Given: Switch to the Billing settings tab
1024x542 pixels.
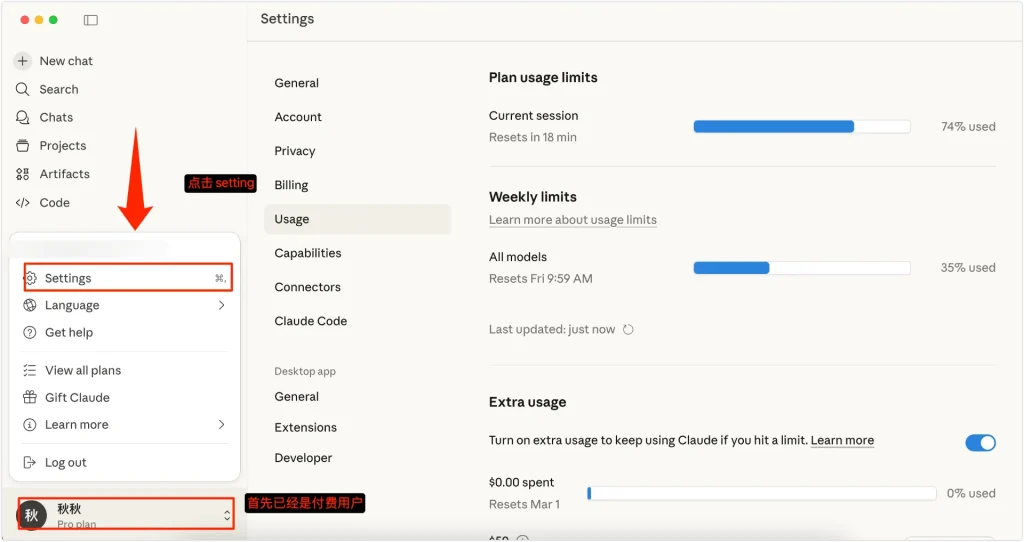Looking at the screenshot, I should tap(291, 185).
